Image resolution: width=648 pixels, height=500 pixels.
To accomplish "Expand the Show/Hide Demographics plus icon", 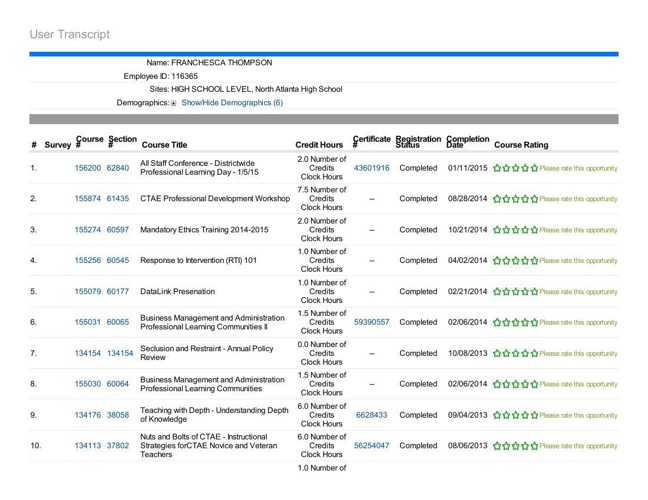I will 174,103.
